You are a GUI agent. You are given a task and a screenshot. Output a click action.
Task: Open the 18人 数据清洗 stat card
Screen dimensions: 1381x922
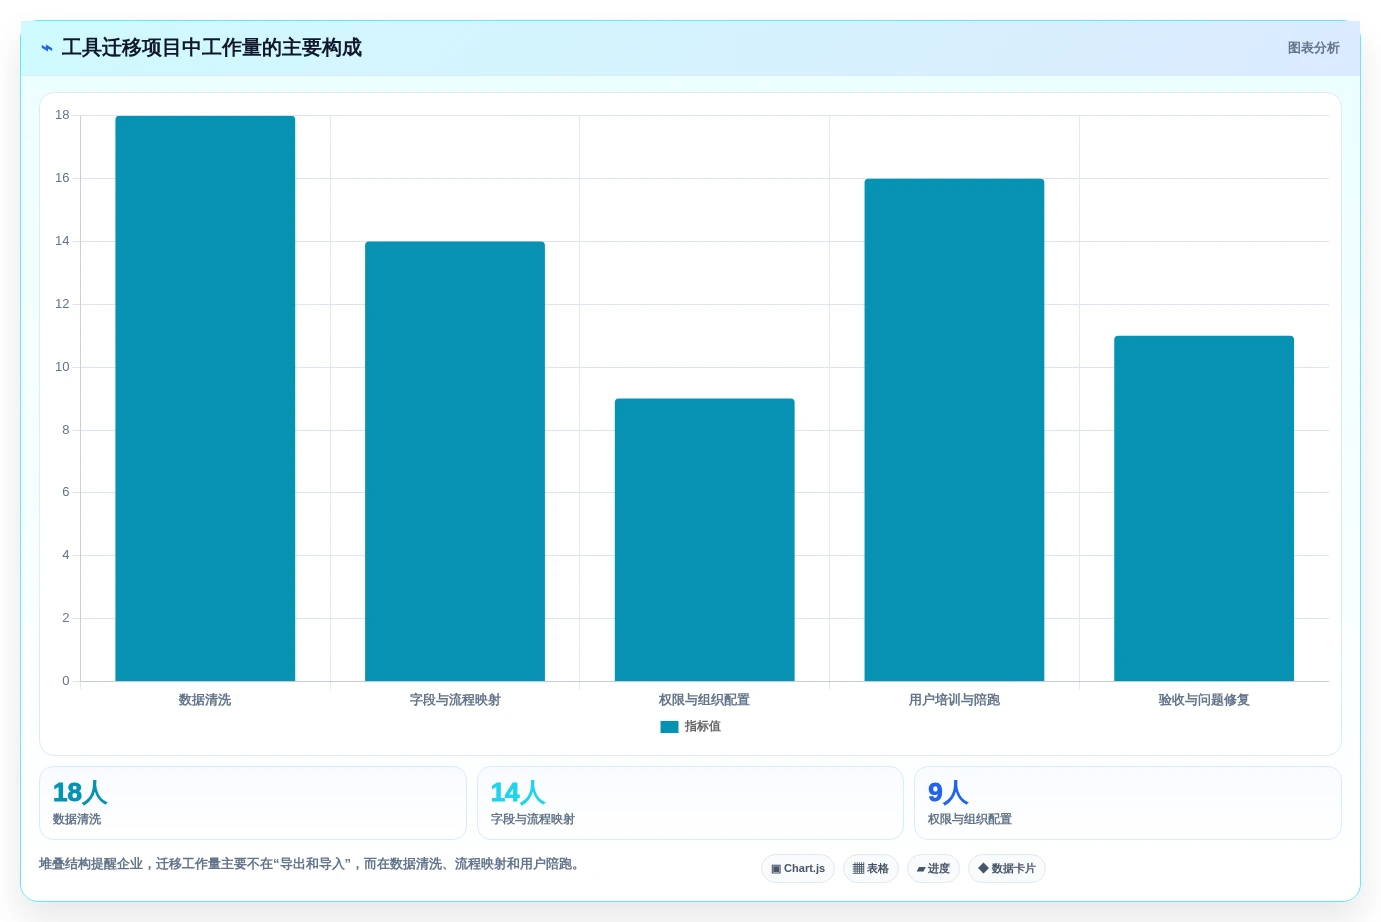coord(253,803)
